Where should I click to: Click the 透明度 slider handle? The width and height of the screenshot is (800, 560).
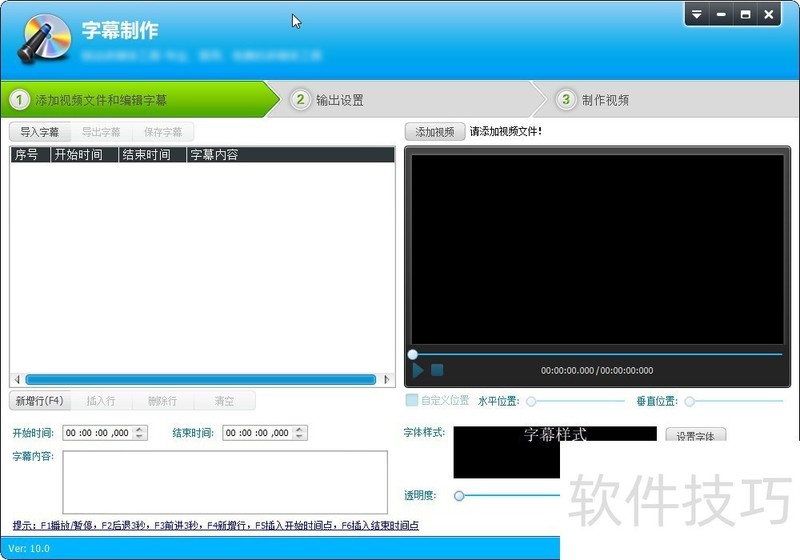click(x=459, y=495)
